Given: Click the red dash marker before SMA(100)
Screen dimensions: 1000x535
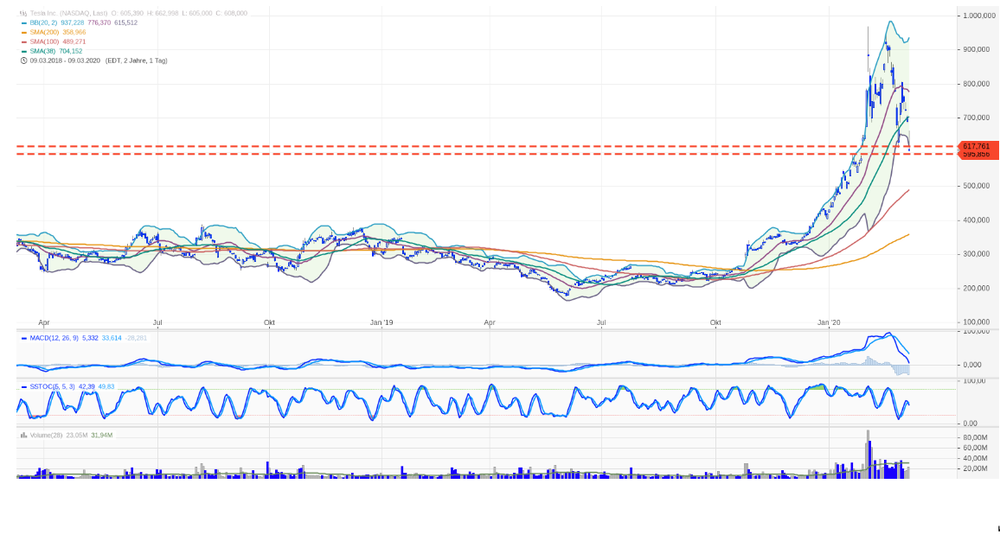Looking at the screenshot, I should coord(24,41).
